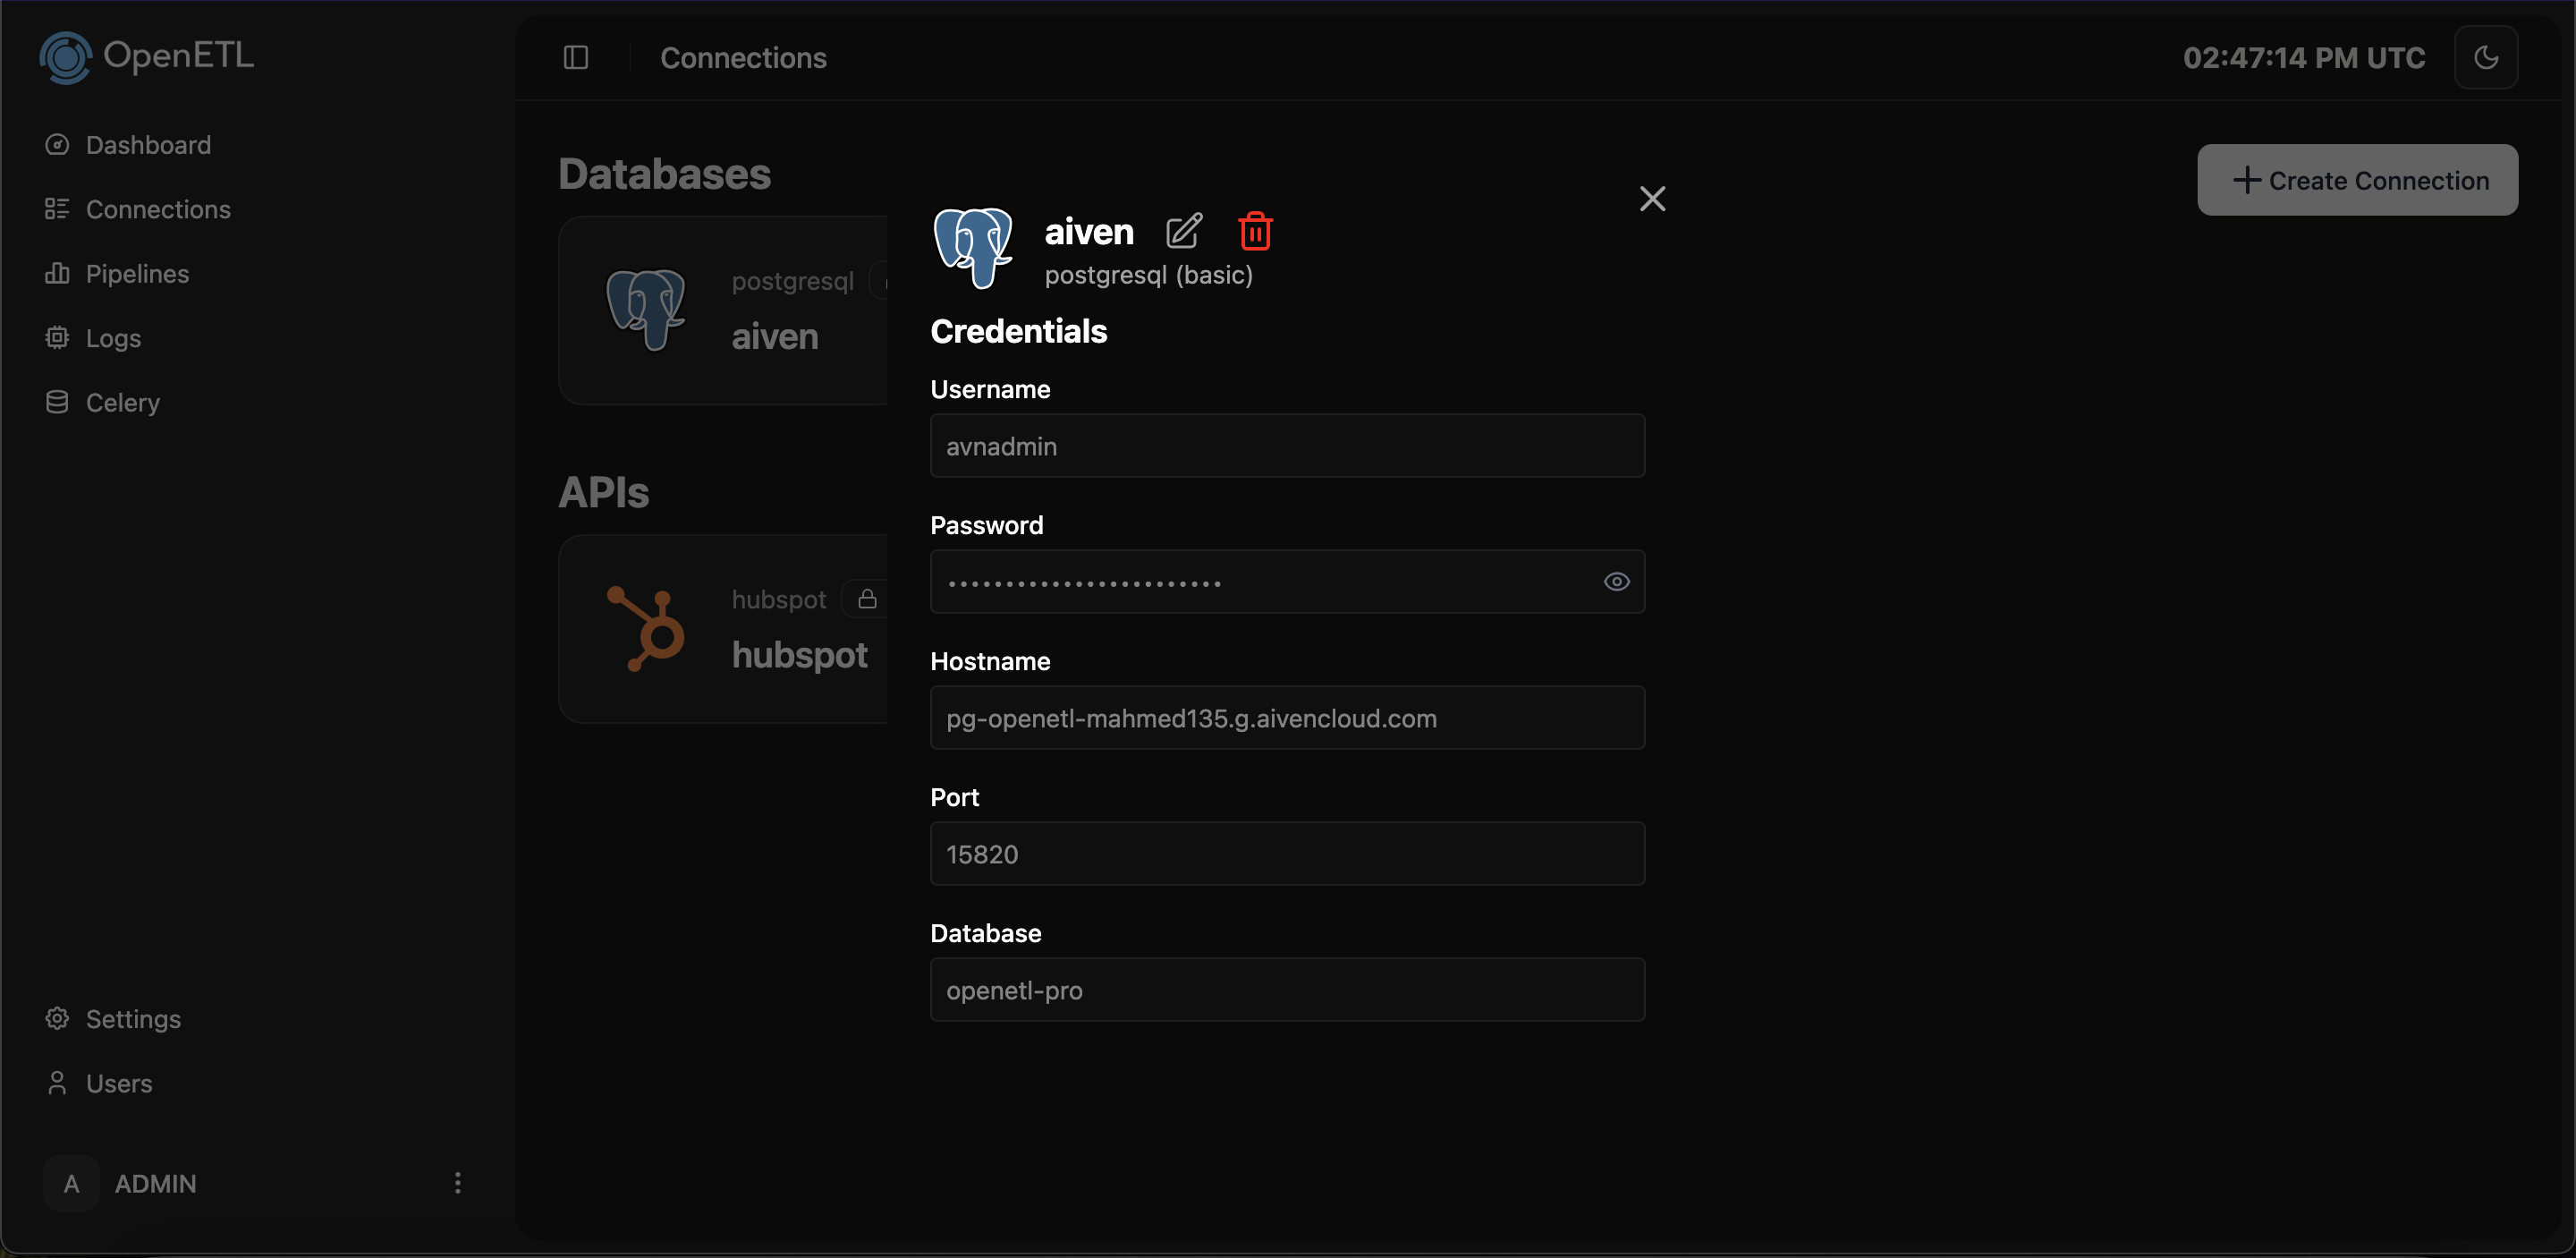Click the Credentials heading

[x=1018, y=331]
